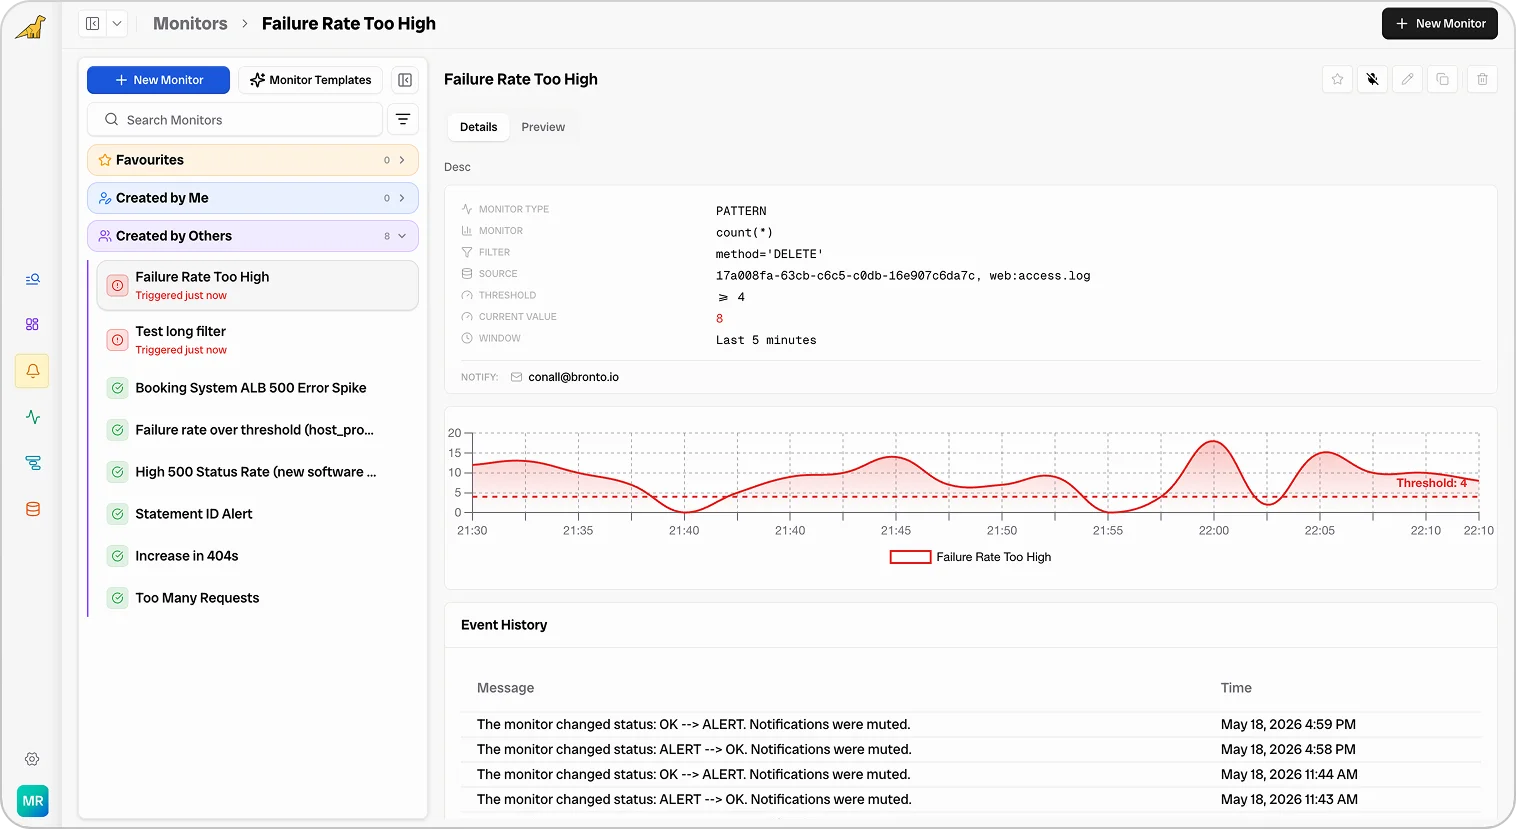Viewport: 1516px width, 829px height.
Task: Toggle Failure Rate Too High chart legend
Action: click(970, 557)
